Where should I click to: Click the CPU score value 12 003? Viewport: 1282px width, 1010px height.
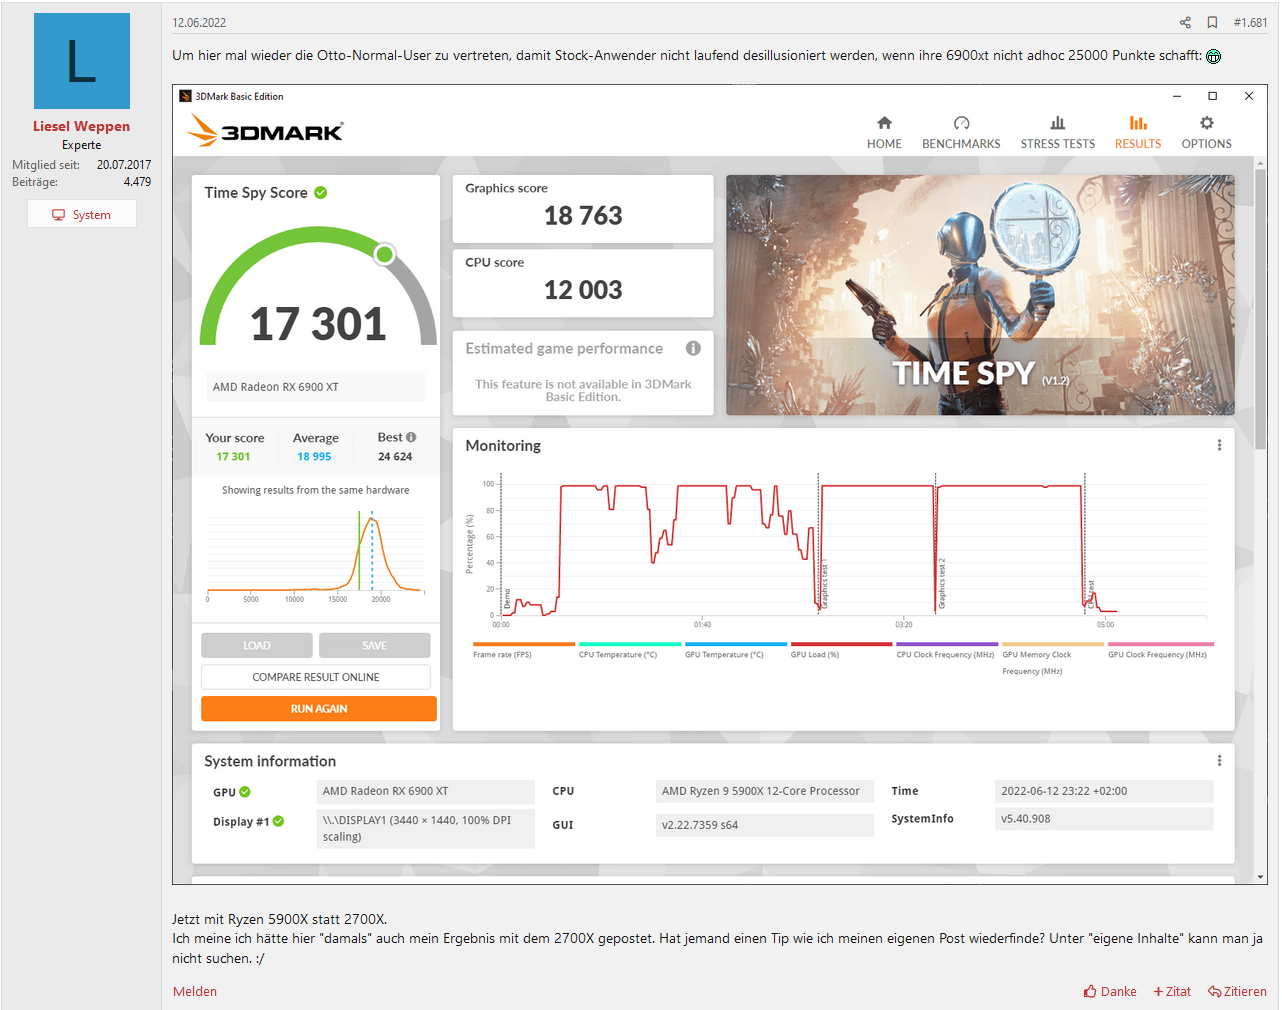[x=583, y=290]
